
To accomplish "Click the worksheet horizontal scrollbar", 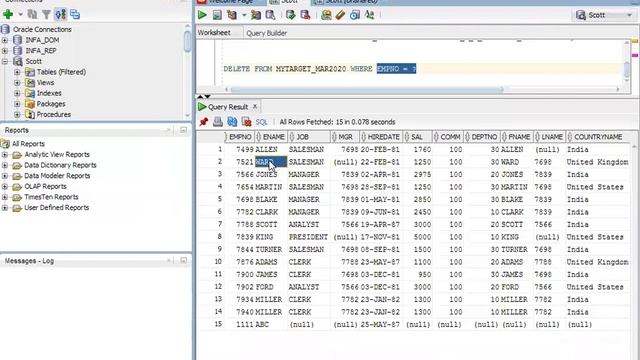I will pyautogui.click(x=366, y=89).
